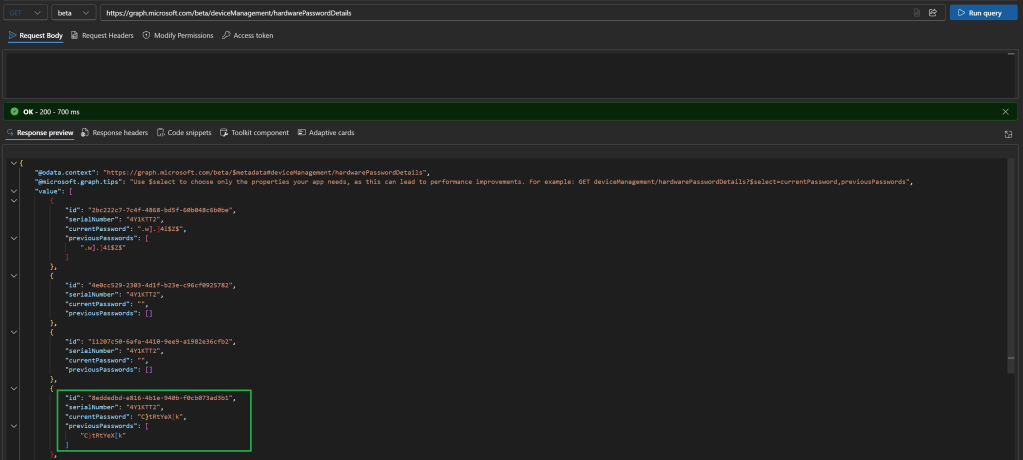Switch to the Request Headers tab
The image size is (1023, 460).
[102, 35]
